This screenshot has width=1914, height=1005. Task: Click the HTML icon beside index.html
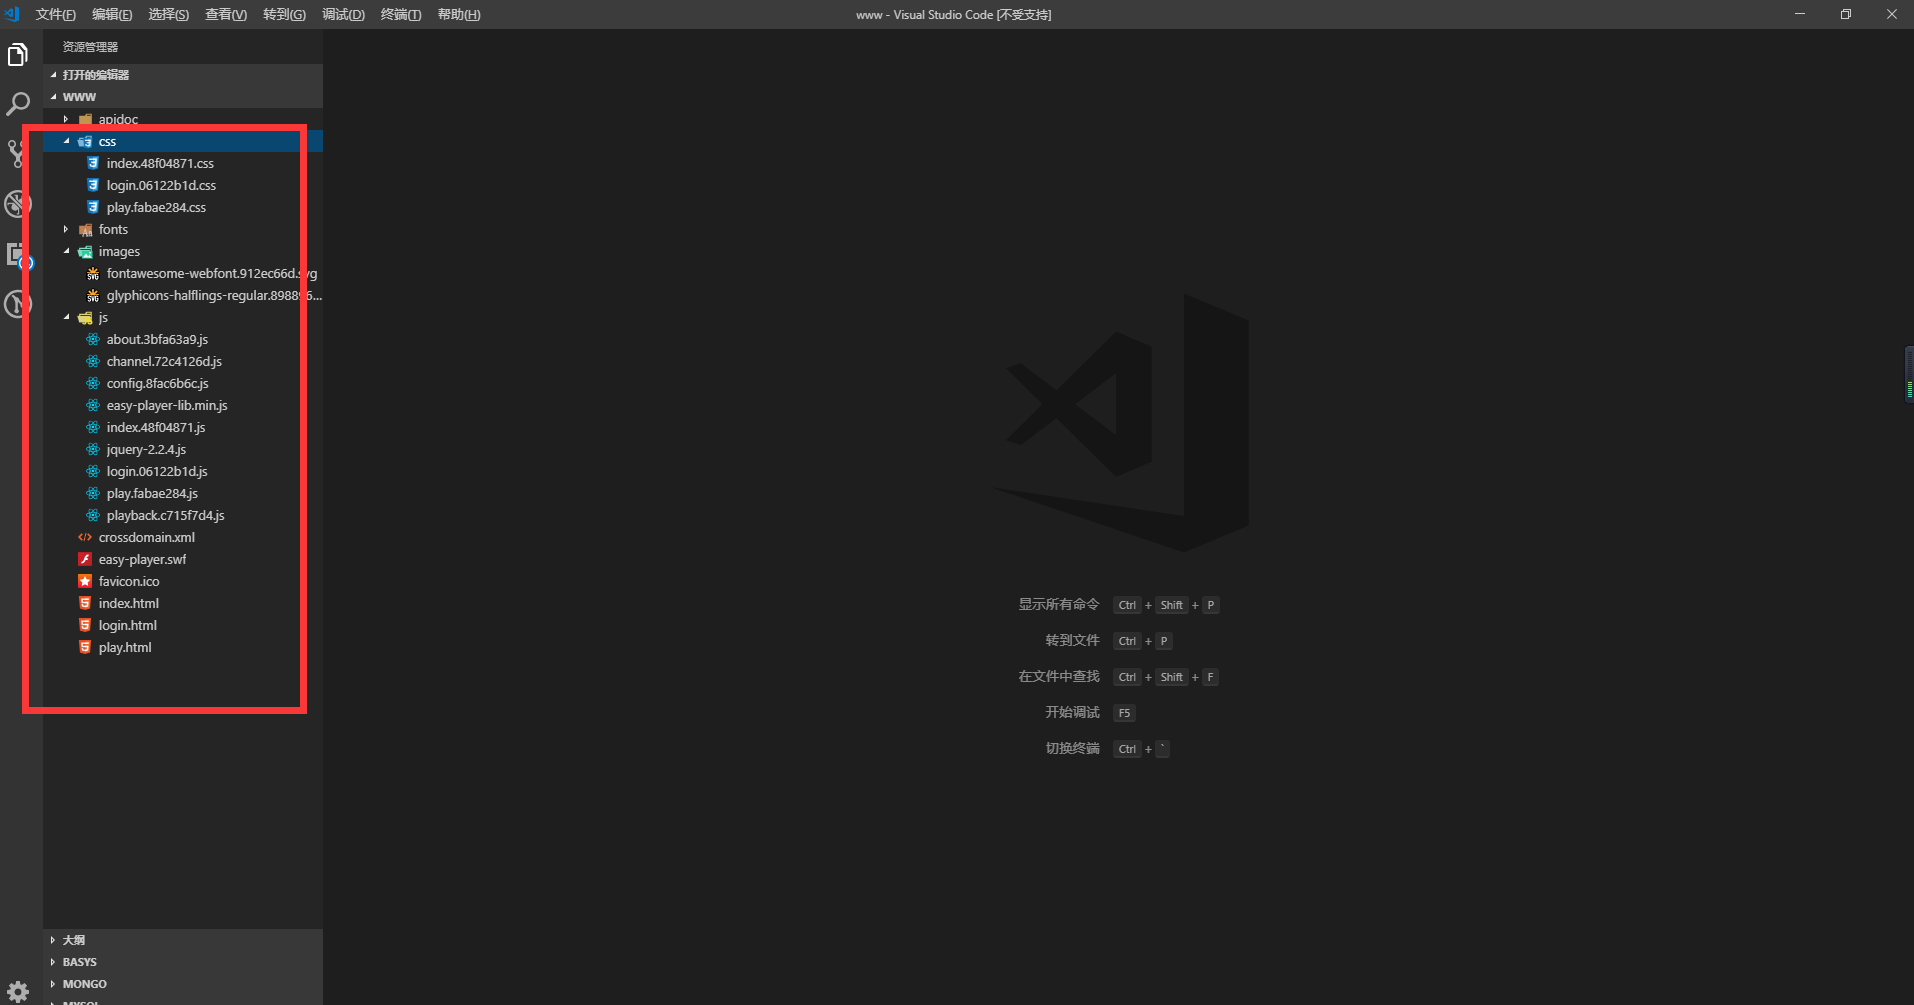(x=85, y=603)
